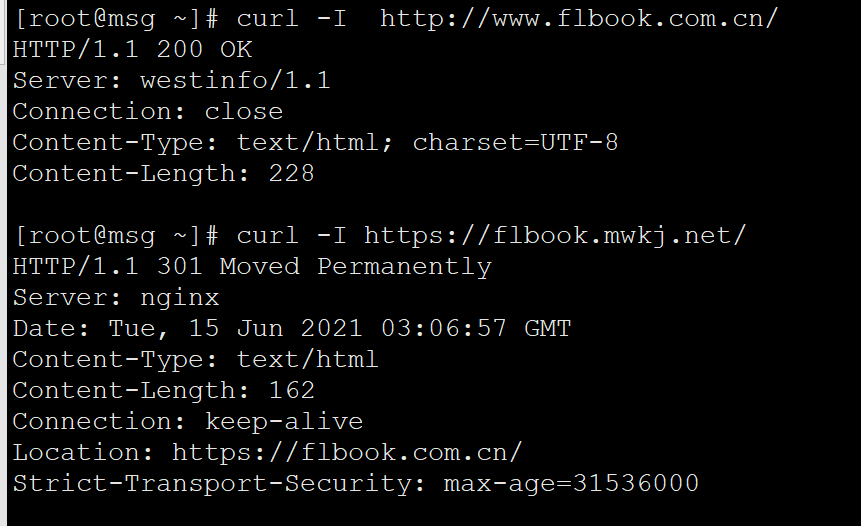Click the 'Content-Length: 228' line
The height and width of the screenshot is (526, 861).
pyautogui.click(x=164, y=174)
